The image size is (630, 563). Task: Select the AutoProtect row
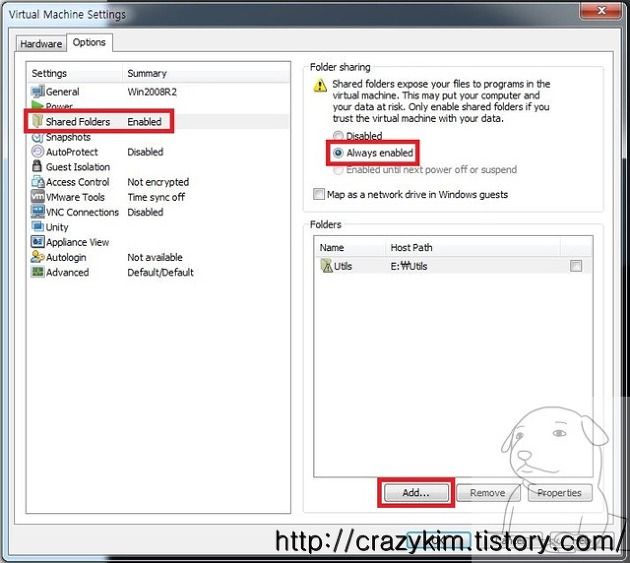point(159,152)
